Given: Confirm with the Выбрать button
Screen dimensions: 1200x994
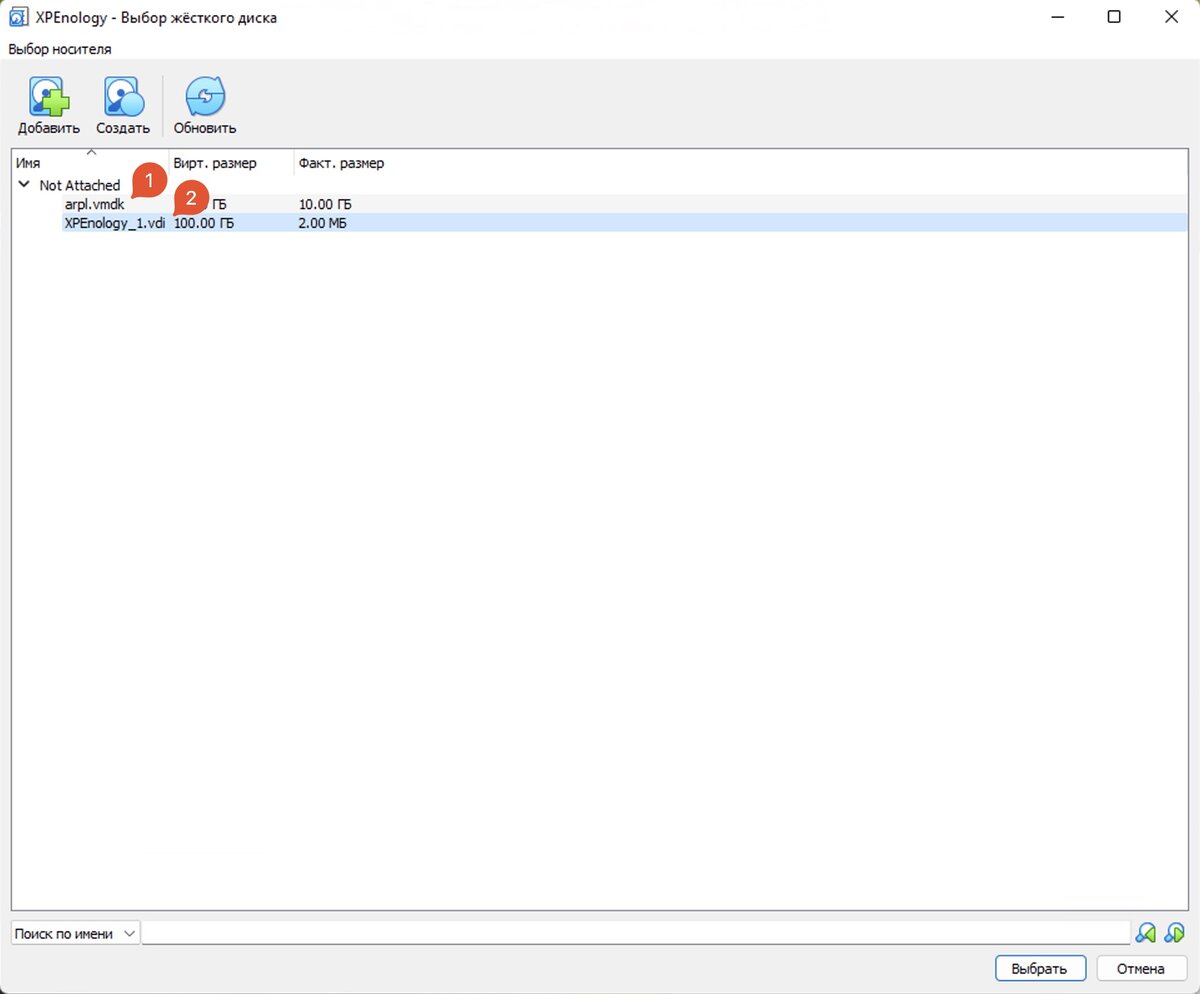Looking at the screenshot, I should 1040,968.
